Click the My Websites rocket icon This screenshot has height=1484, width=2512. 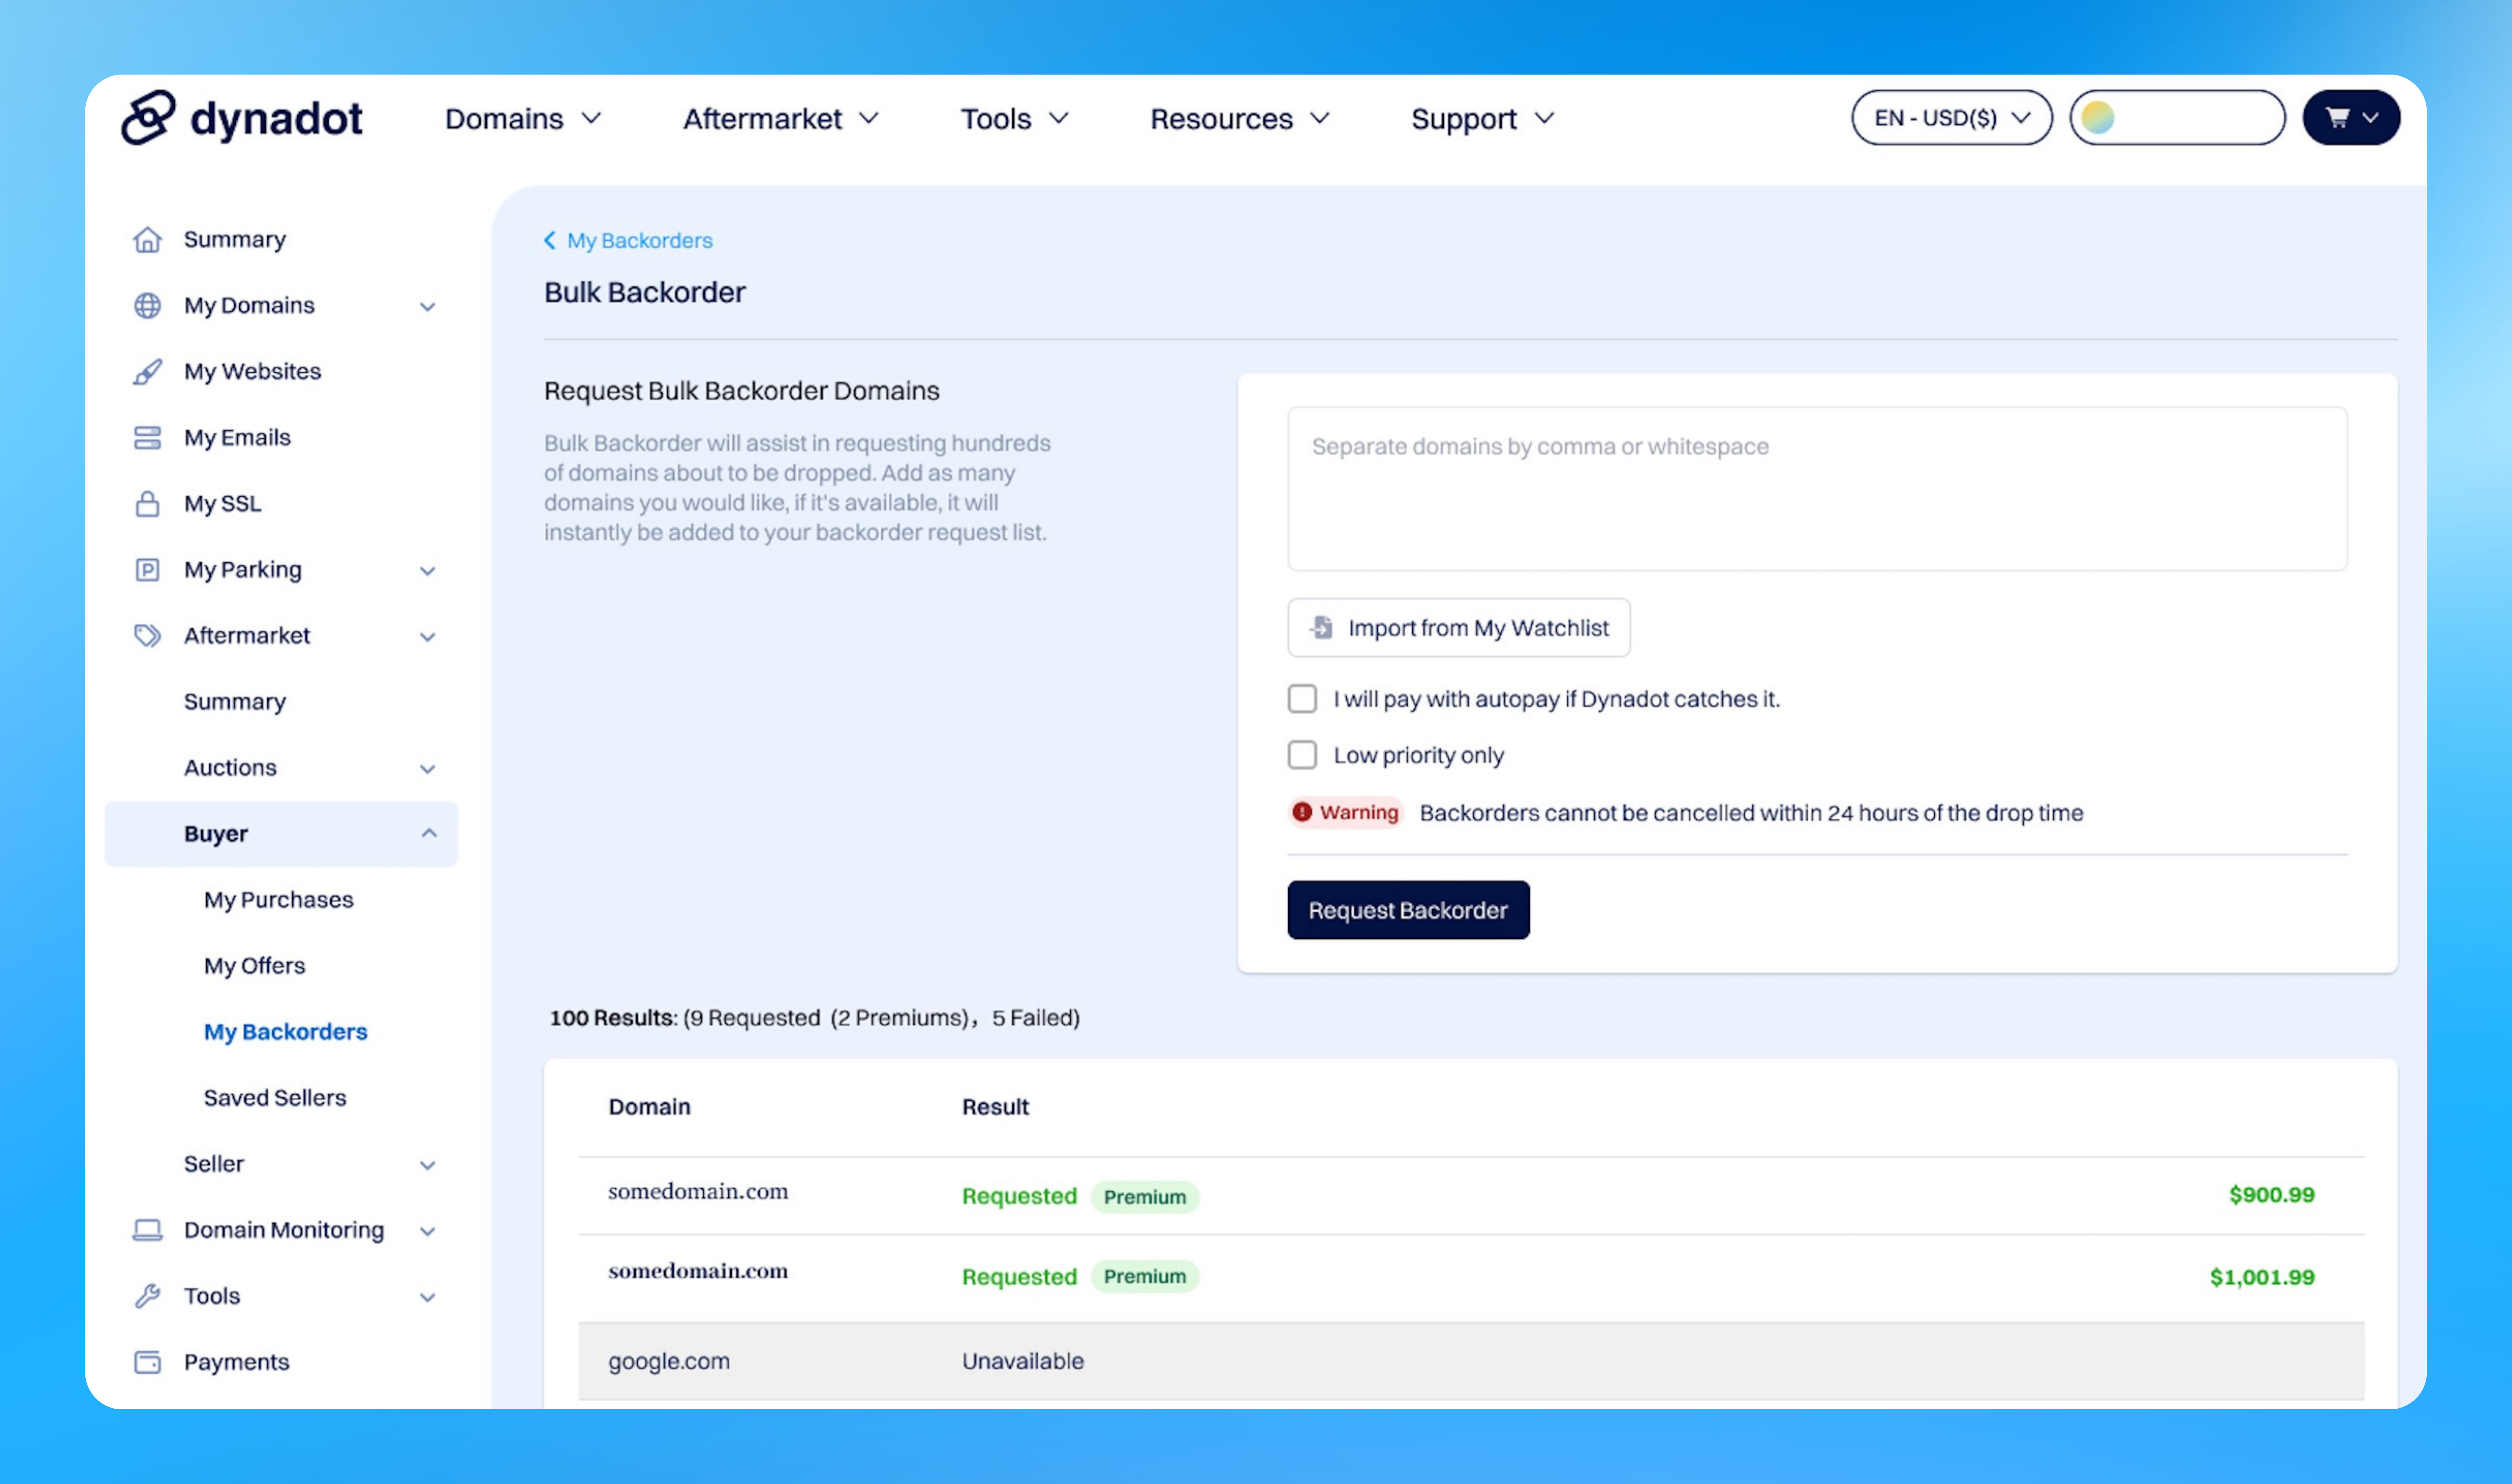[147, 372]
